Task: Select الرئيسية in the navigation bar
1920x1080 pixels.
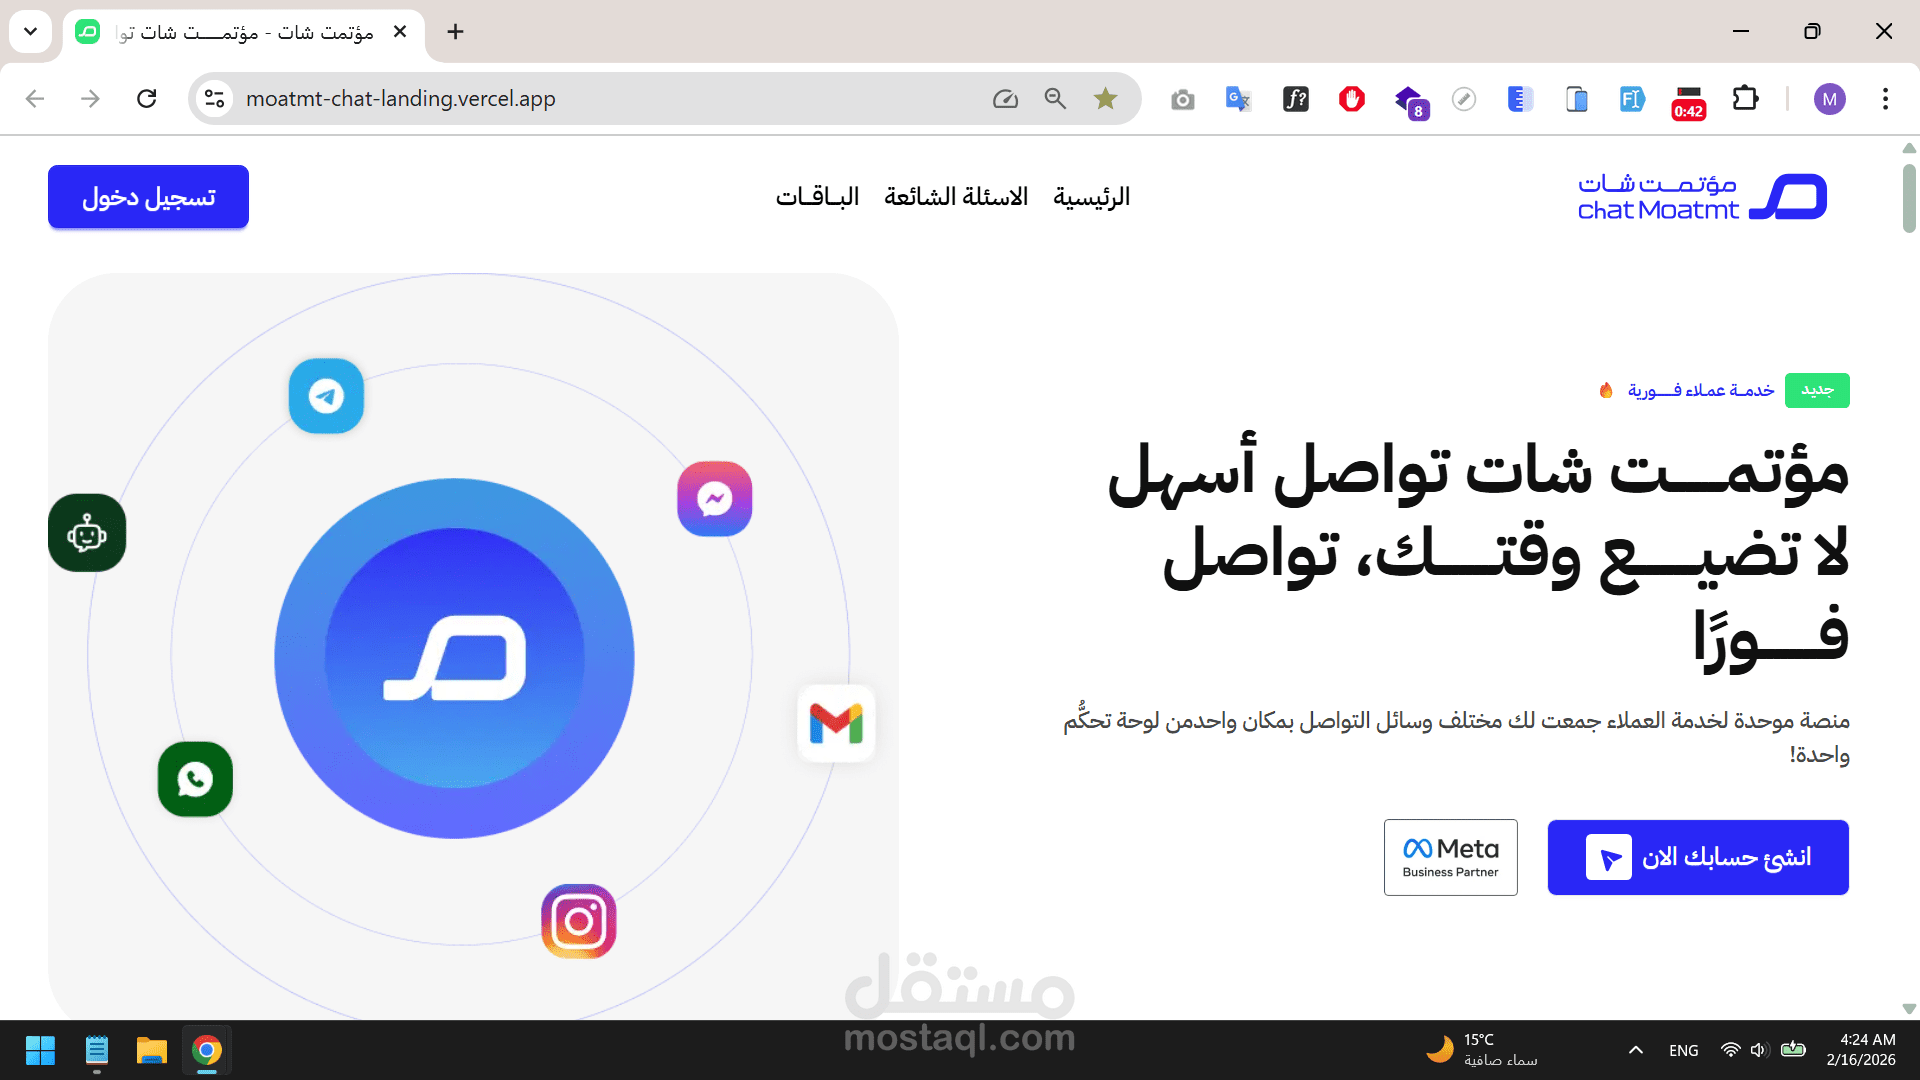Action: 1091,196
